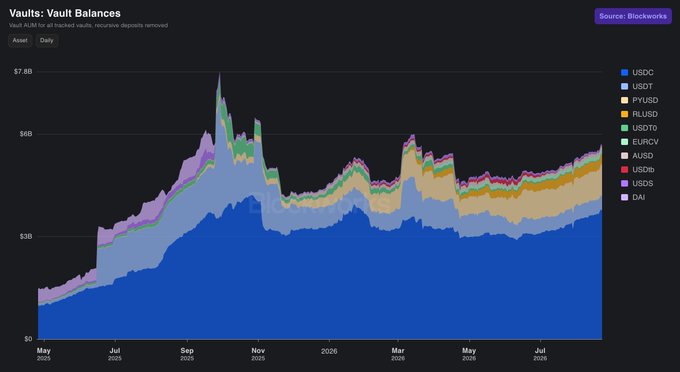This screenshot has width=680, height=372.
Task: Toggle the USDT series label in legend
Action: pos(642,86)
